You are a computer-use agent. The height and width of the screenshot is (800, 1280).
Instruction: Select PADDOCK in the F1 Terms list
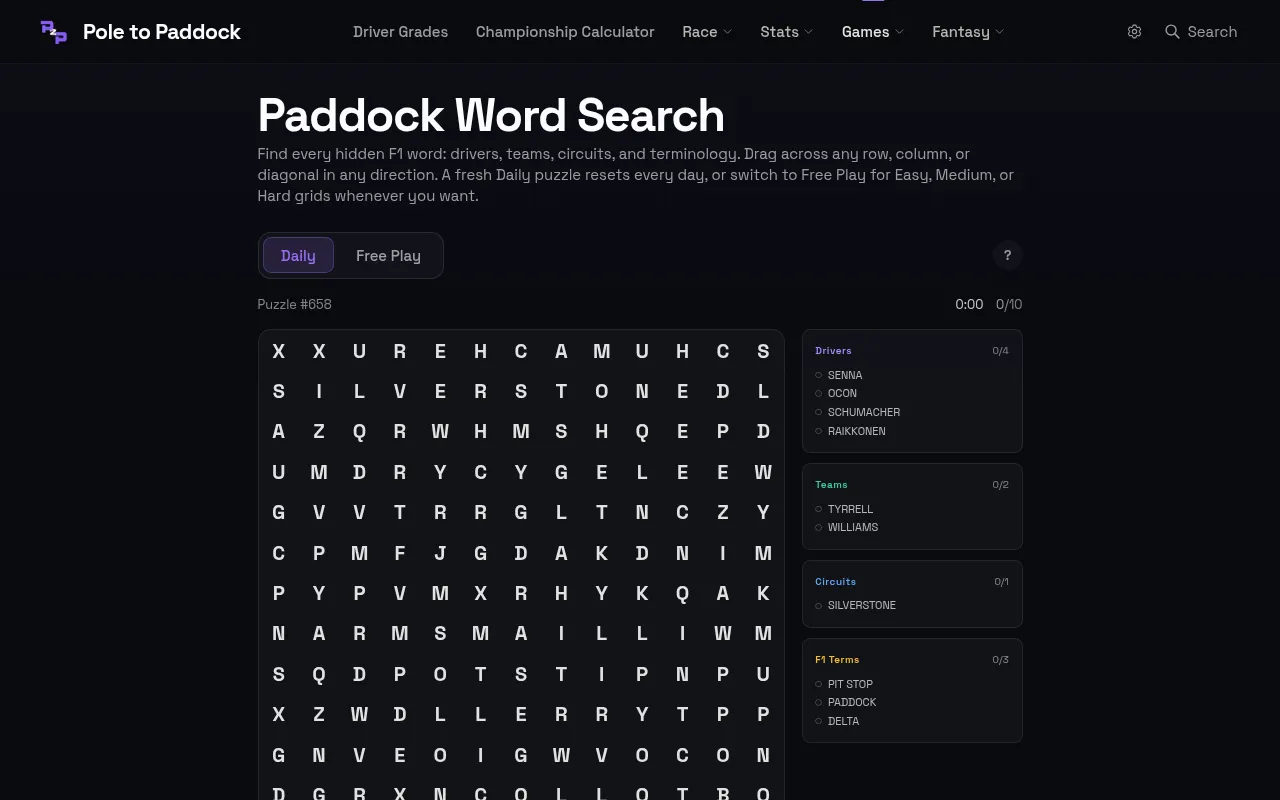tap(852, 702)
